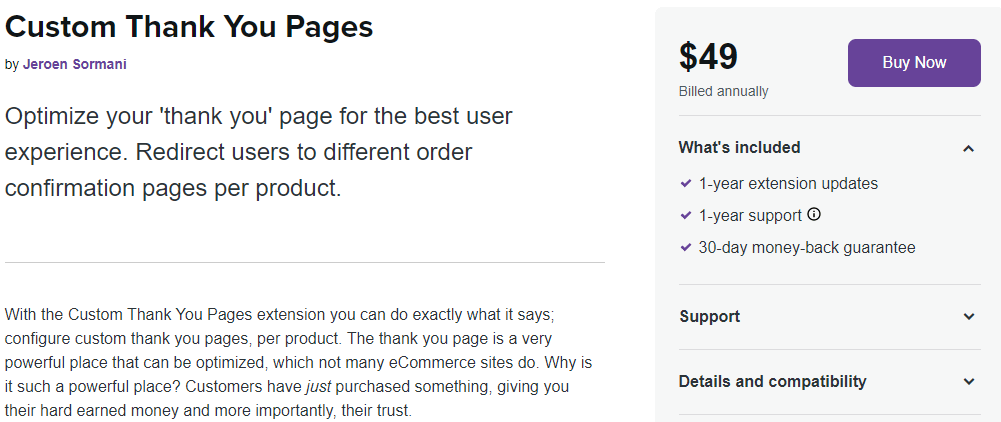Select the Support section heading

click(709, 317)
